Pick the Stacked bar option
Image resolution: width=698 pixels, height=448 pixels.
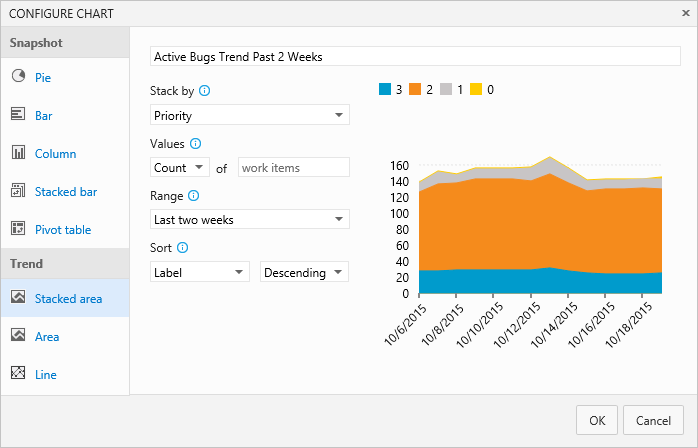66,192
